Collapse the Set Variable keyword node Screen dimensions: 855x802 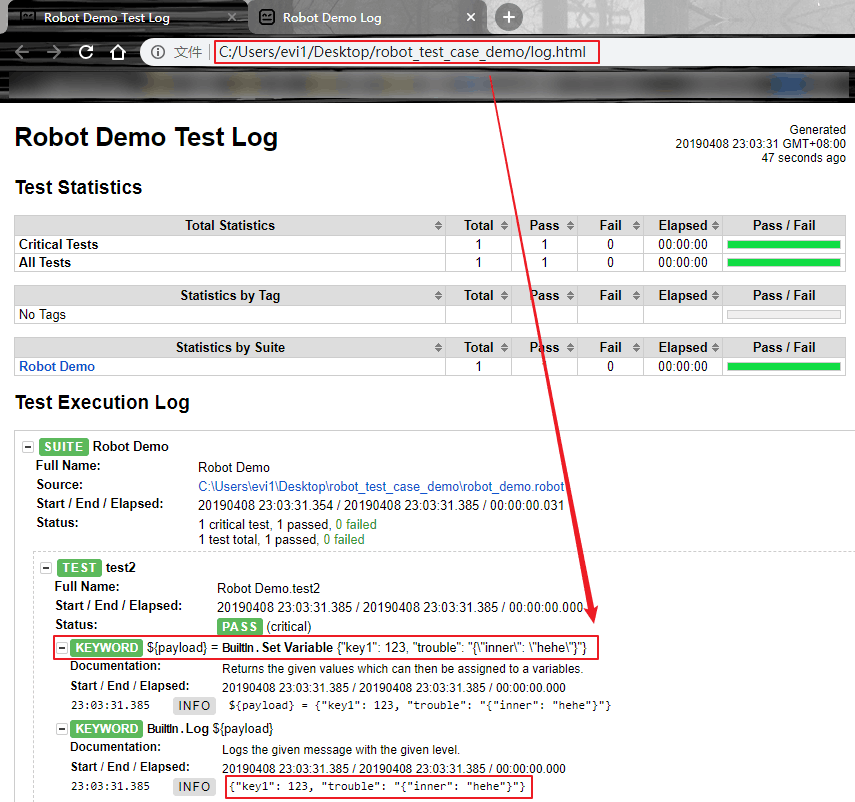tap(62, 648)
